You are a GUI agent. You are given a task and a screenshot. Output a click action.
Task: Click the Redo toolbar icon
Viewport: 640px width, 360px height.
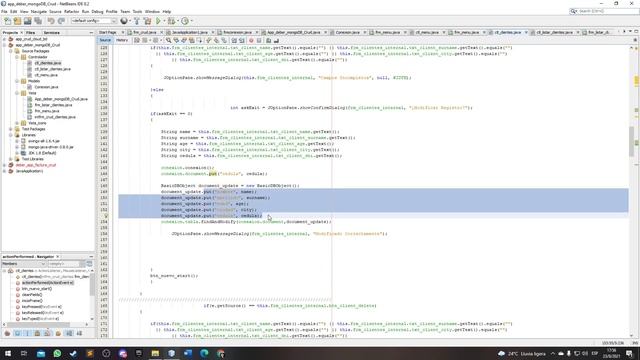click(61, 21)
